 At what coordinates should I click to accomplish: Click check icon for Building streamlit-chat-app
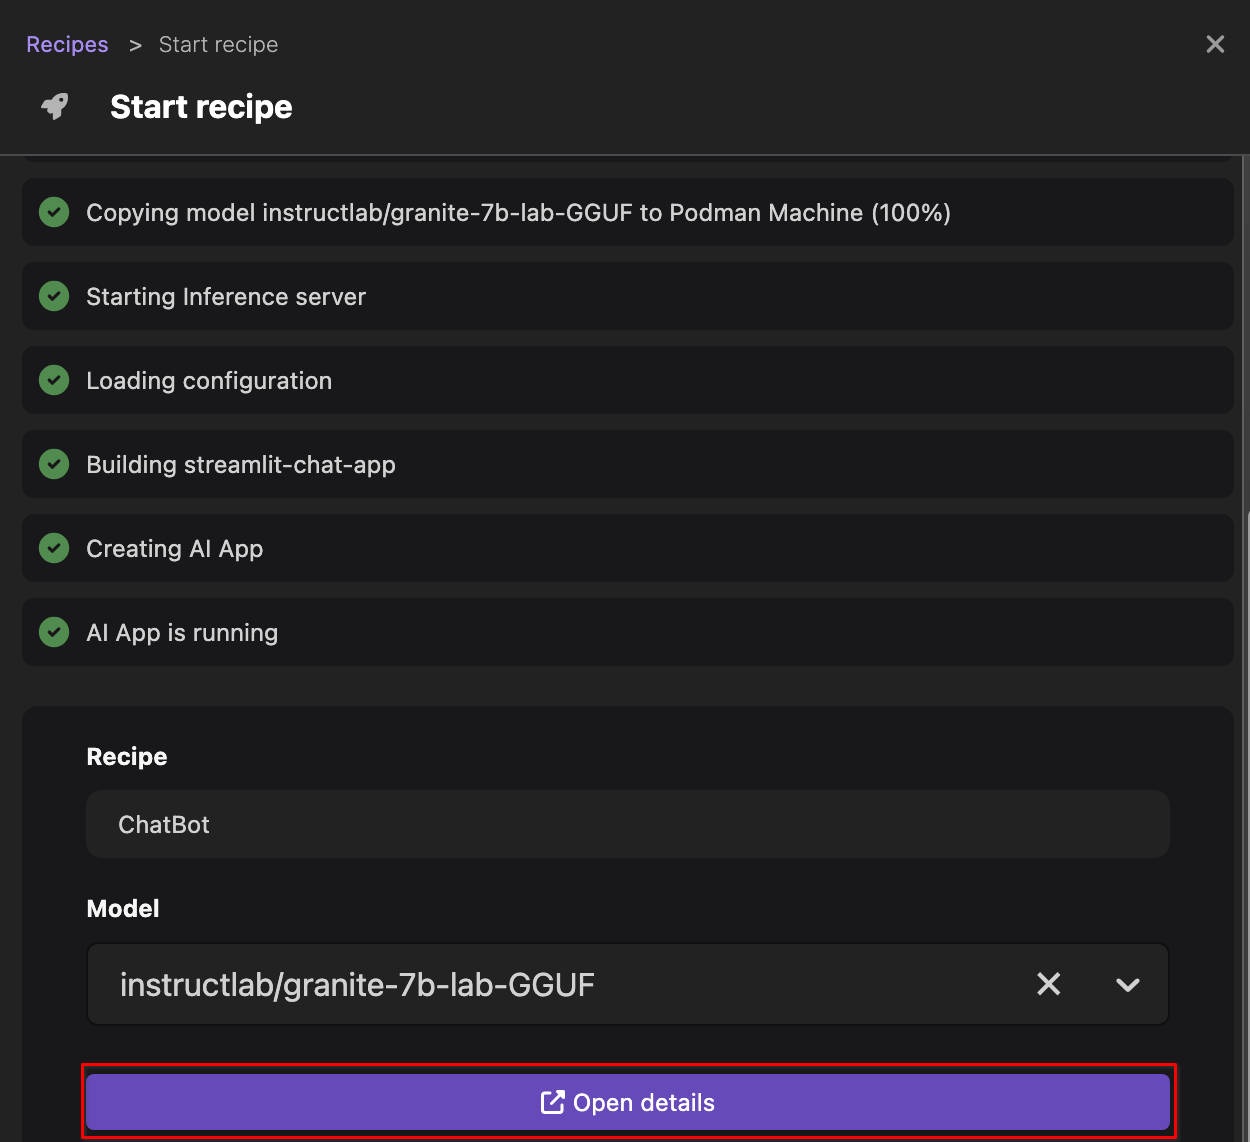point(54,464)
